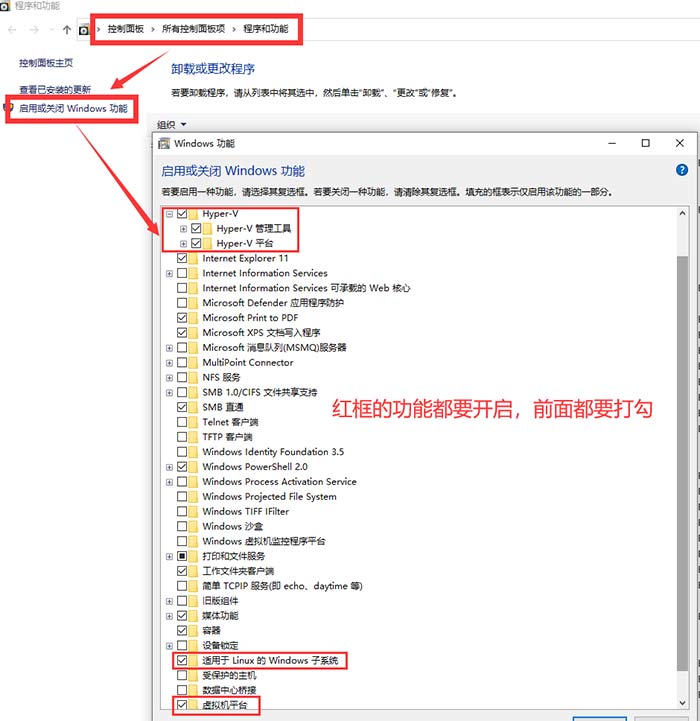Click the 程序和功能 window title icon

[5, 6]
